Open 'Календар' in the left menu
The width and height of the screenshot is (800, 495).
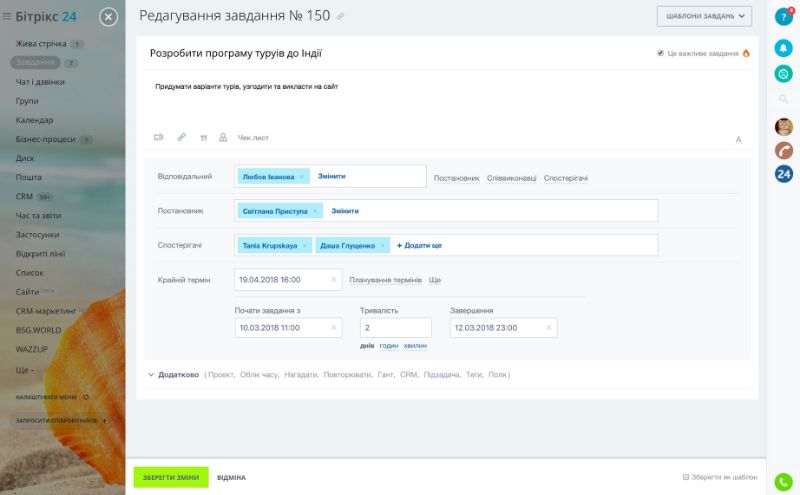pos(34,120)
